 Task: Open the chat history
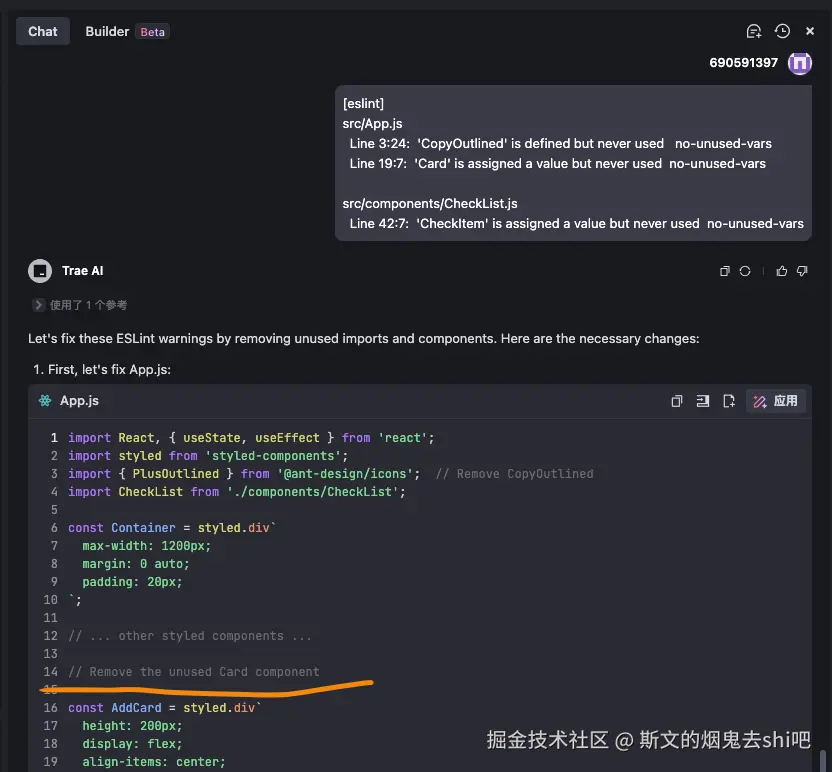click(782, 31)
